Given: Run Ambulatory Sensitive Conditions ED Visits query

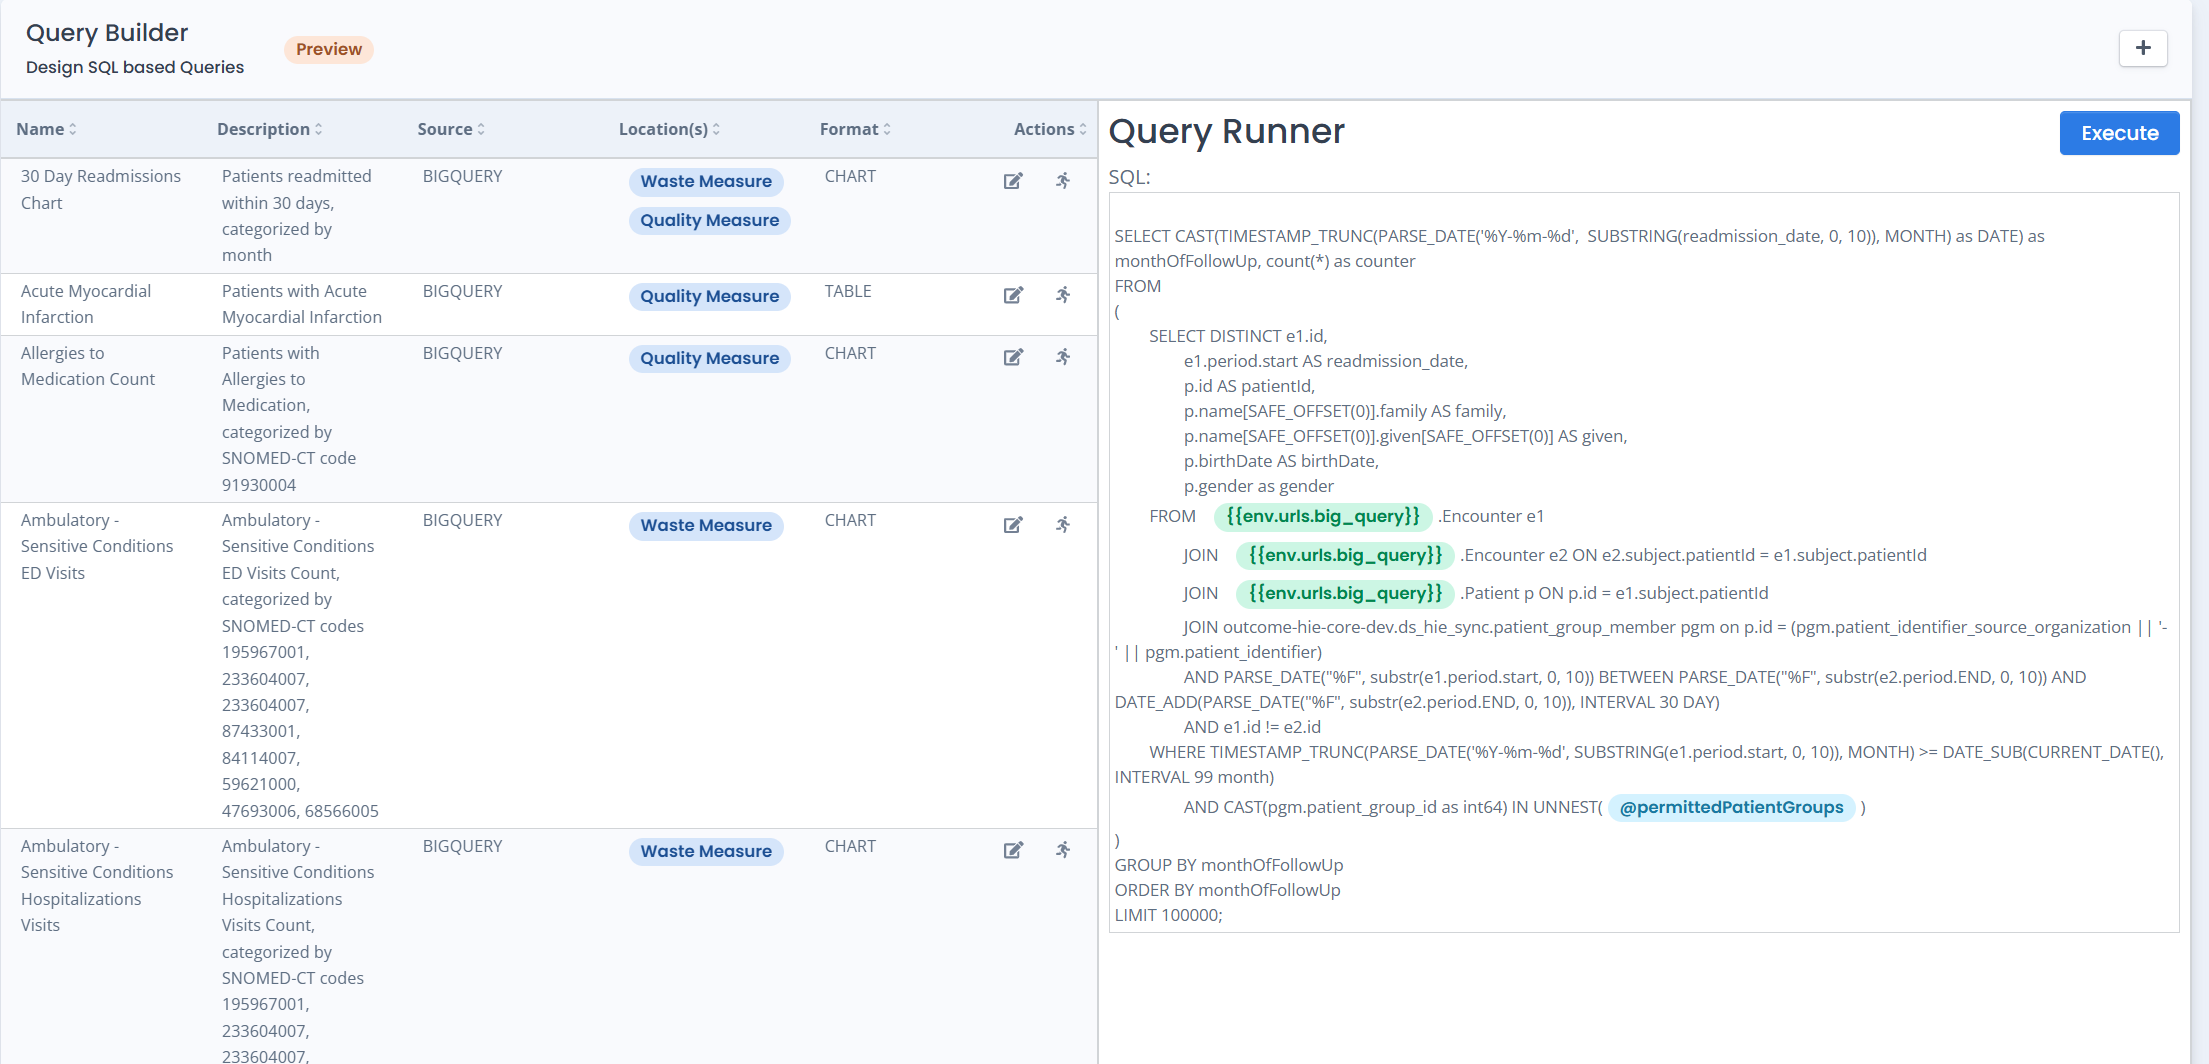Looking at the screenshot, I should (x=1063, y=525).
